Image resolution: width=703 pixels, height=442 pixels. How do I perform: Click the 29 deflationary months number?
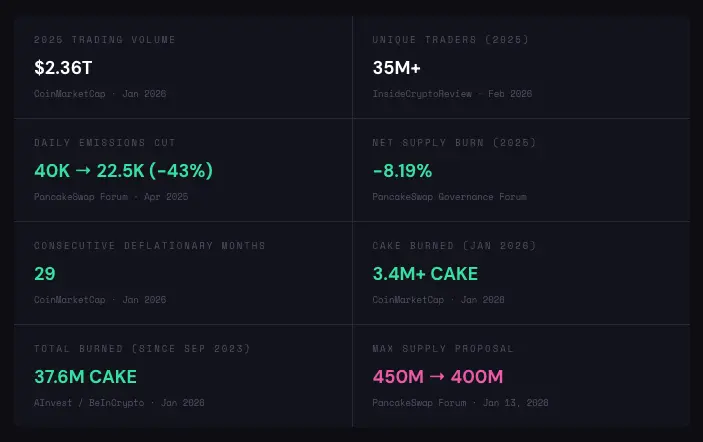point(45,274)
